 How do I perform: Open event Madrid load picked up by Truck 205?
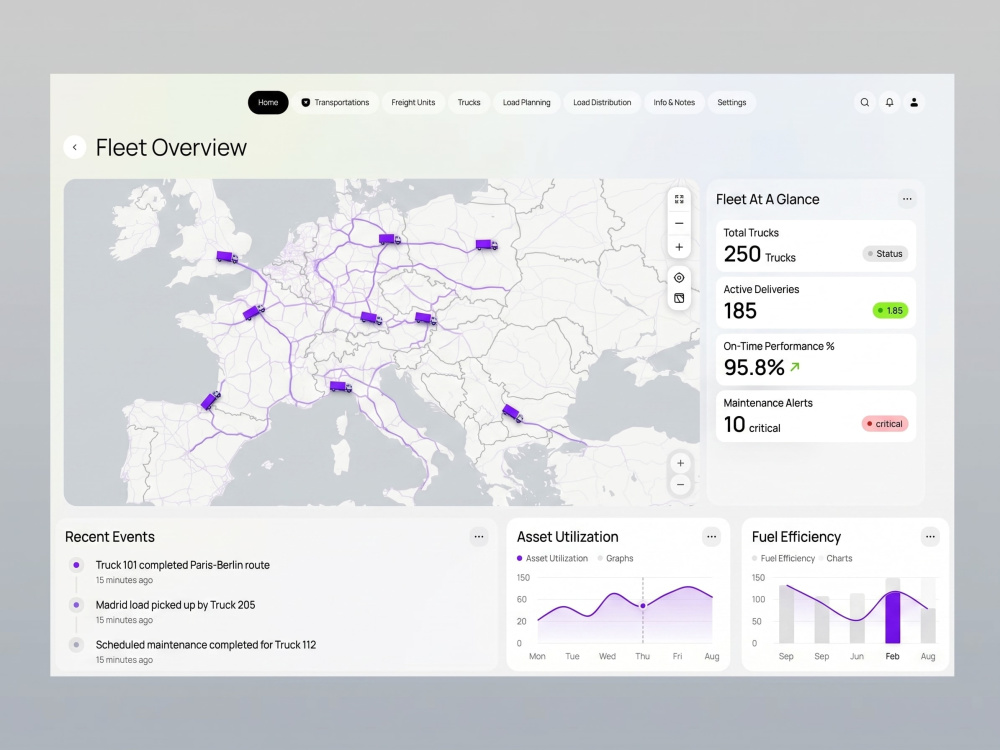pos(175,605)
